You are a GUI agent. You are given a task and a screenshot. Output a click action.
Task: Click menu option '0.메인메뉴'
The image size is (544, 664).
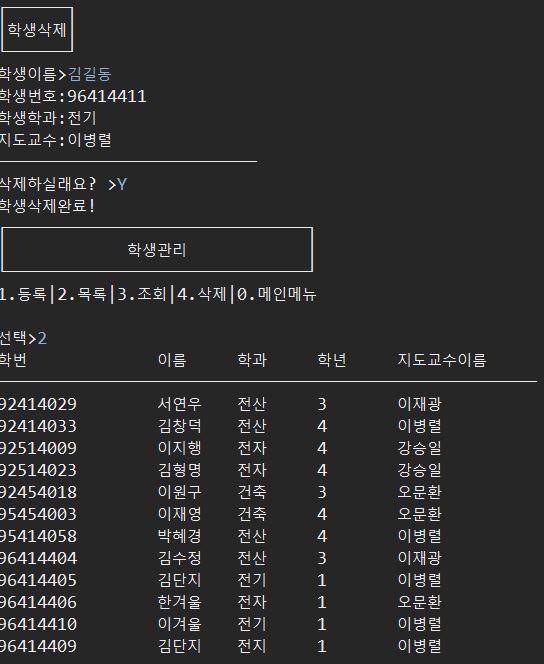(276, 294)
